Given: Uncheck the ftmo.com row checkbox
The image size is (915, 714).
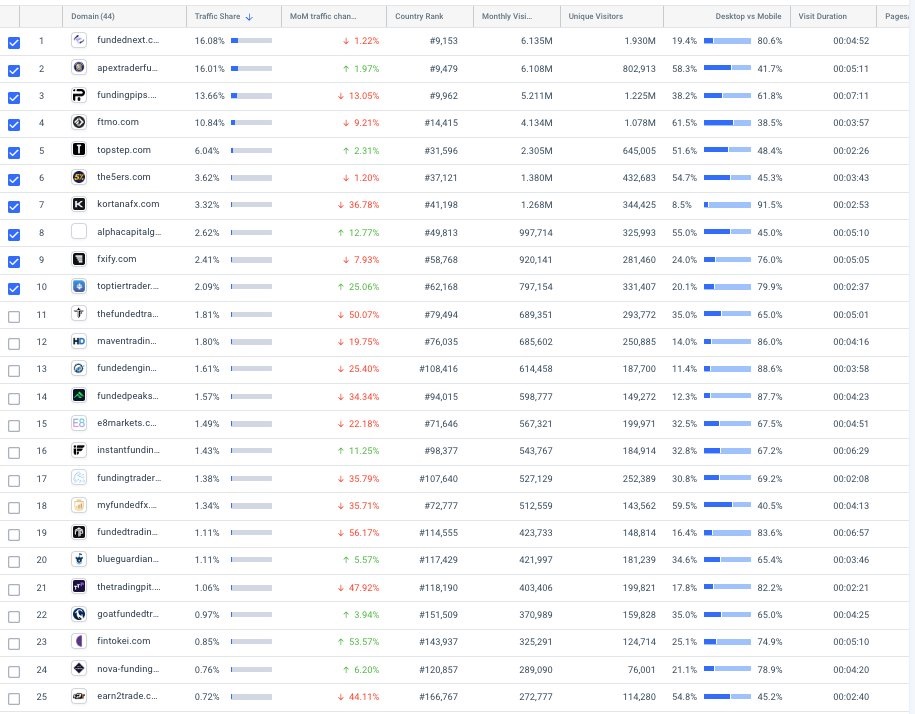Looking at the screenshot, I should 14,125.
